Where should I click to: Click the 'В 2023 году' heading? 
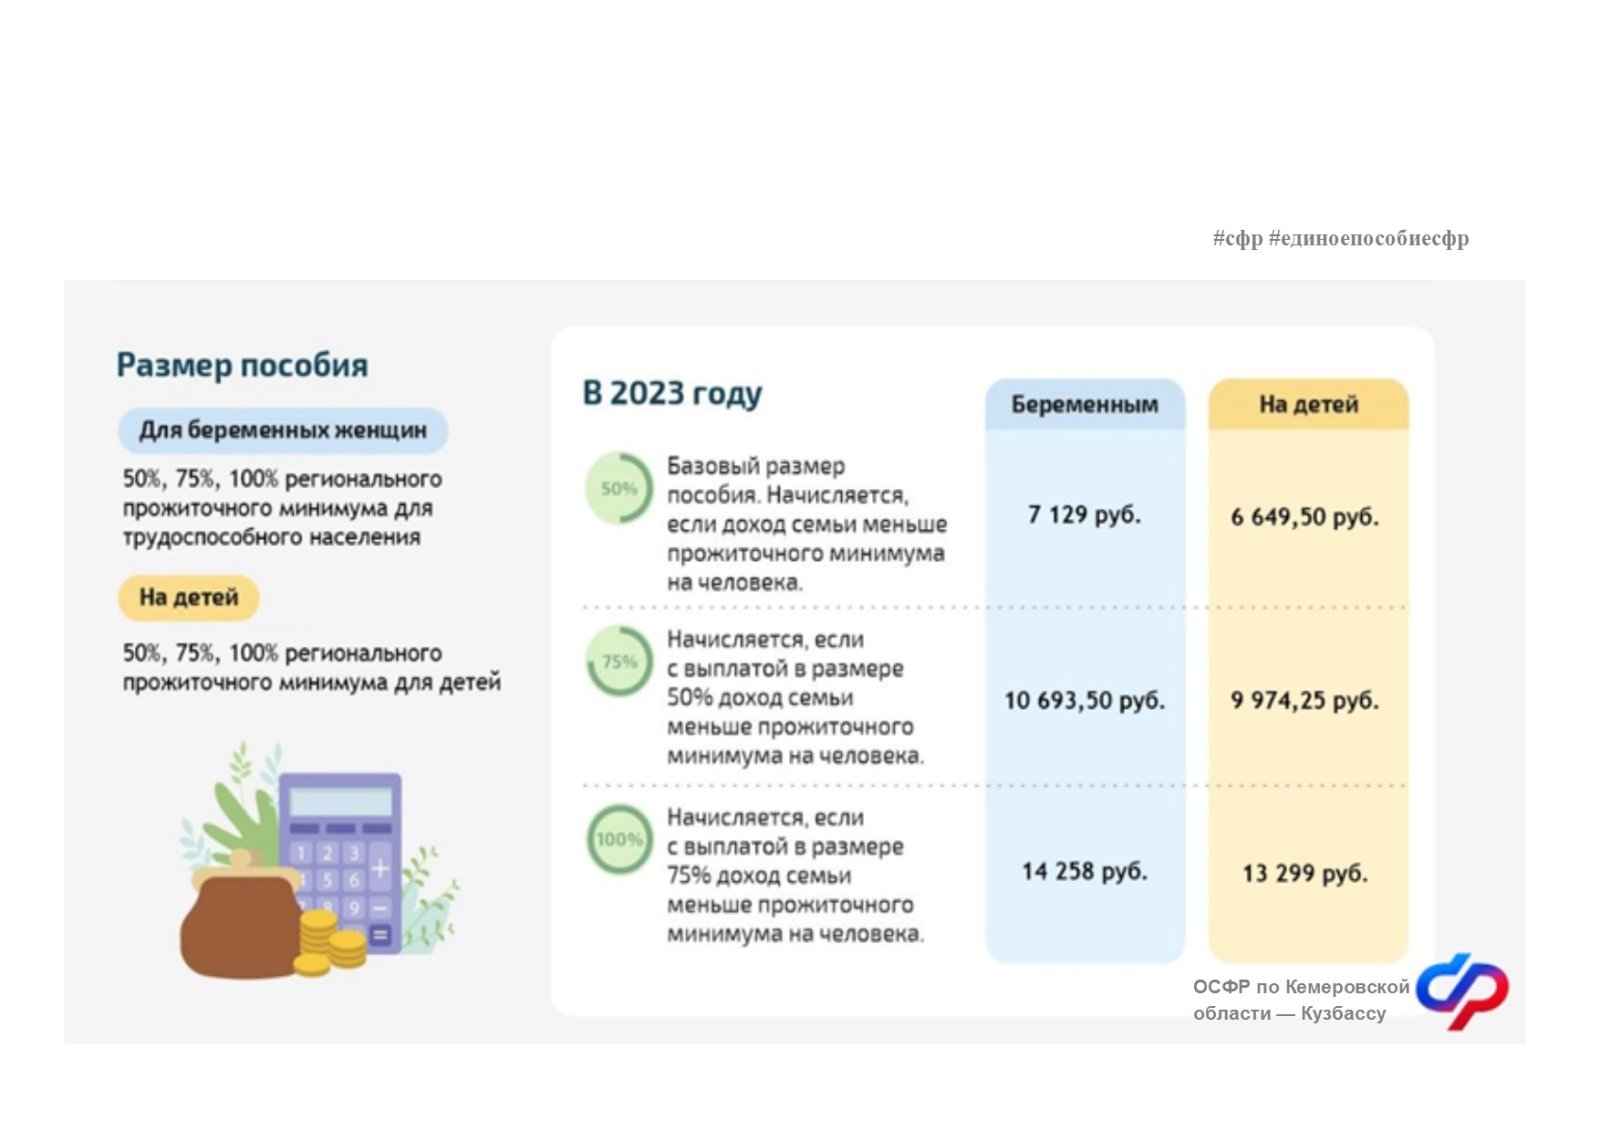672,393
